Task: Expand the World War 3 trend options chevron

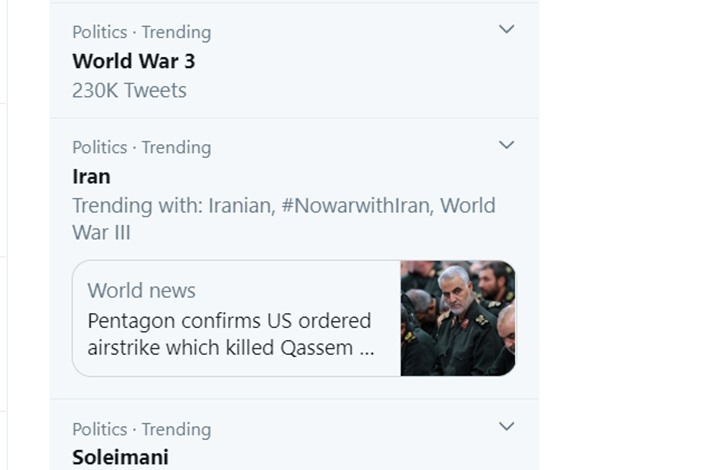Action: [506, 29]
